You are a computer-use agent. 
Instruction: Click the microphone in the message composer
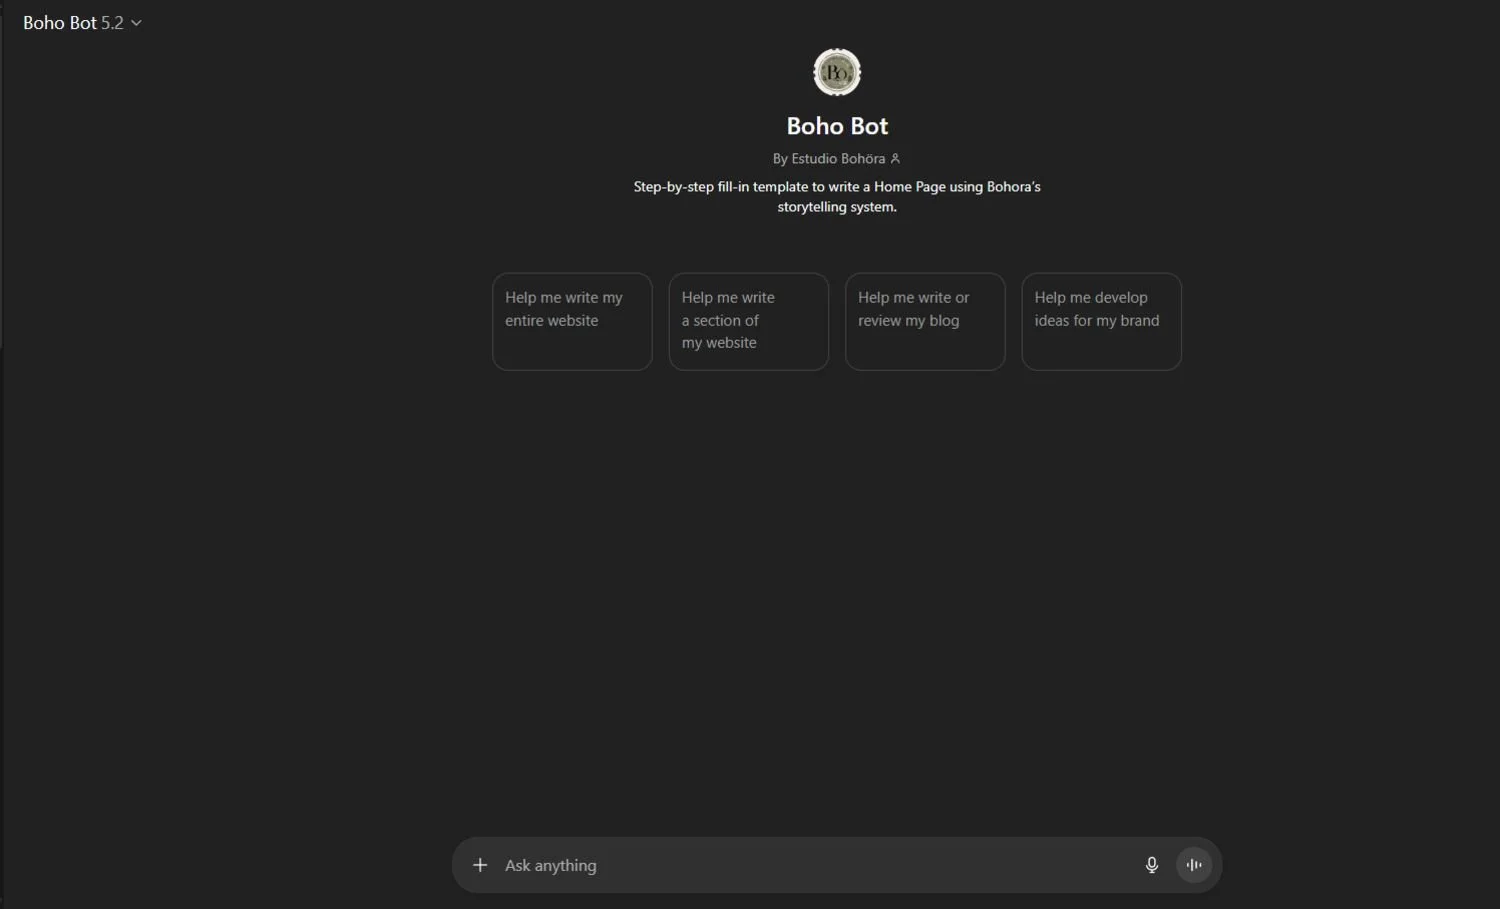point(1152,864)
